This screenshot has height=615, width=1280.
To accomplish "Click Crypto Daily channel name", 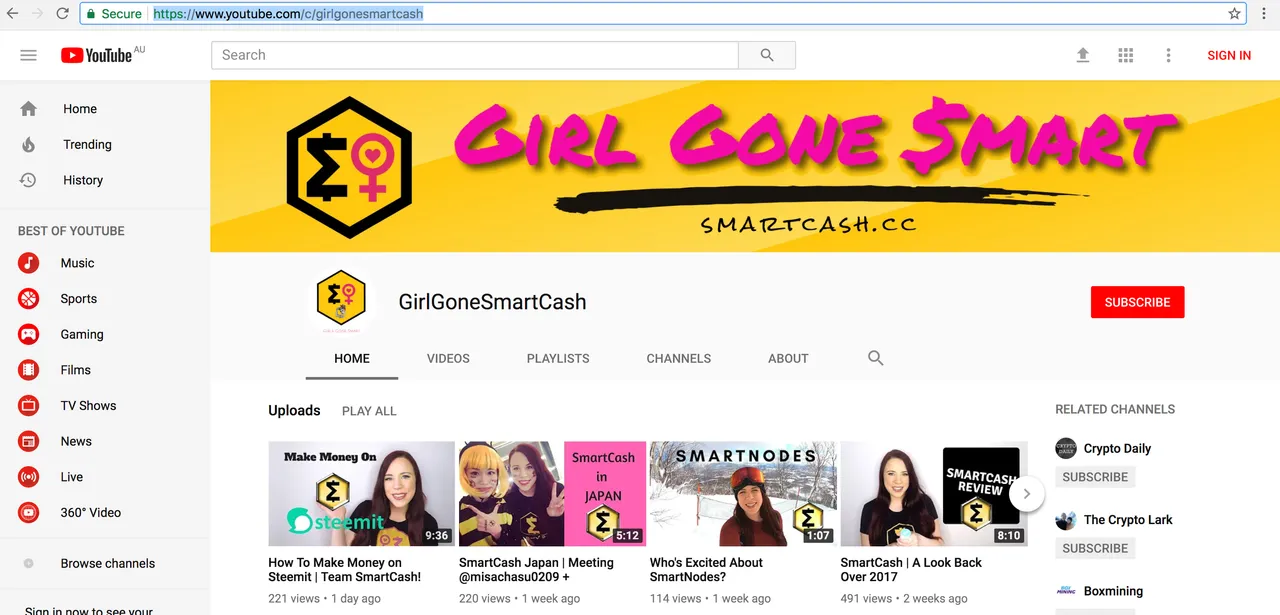I will (x=1117, y=448).
